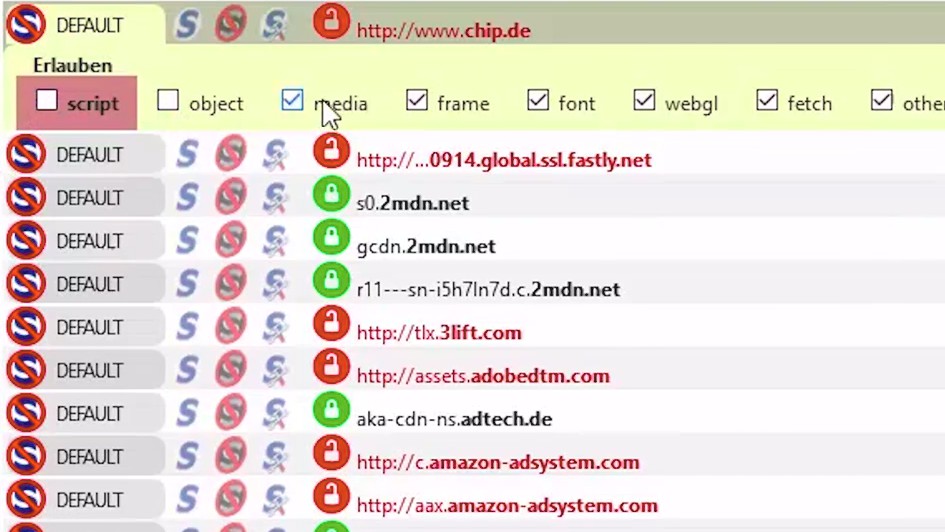Viewport: 945px width, 532px height.
Task: Set chip.de to Trusted preset
Action: pyautogui.click(x=187, y=24)
